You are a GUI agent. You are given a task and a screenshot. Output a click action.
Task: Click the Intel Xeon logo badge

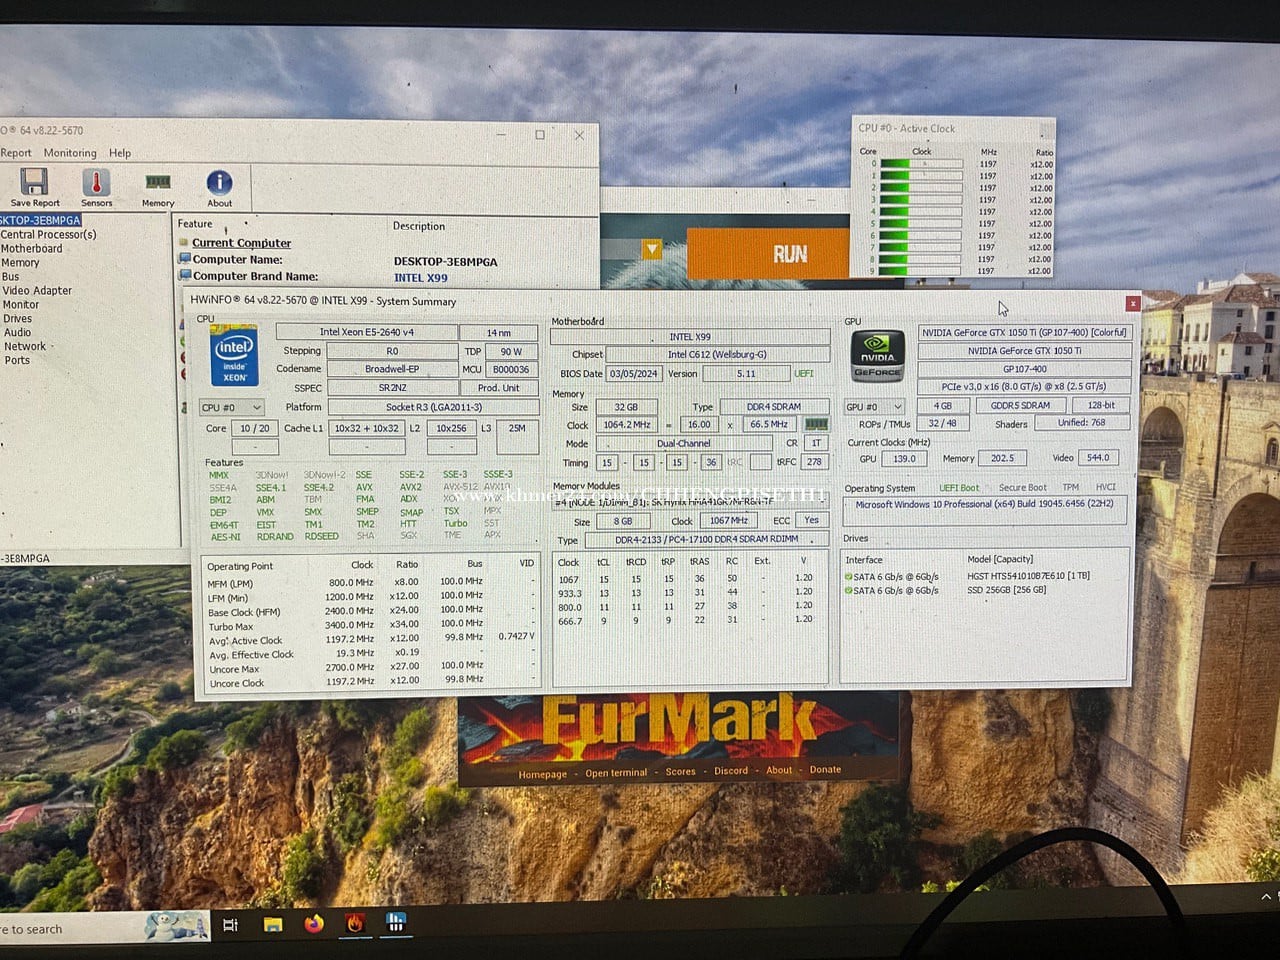234,356
